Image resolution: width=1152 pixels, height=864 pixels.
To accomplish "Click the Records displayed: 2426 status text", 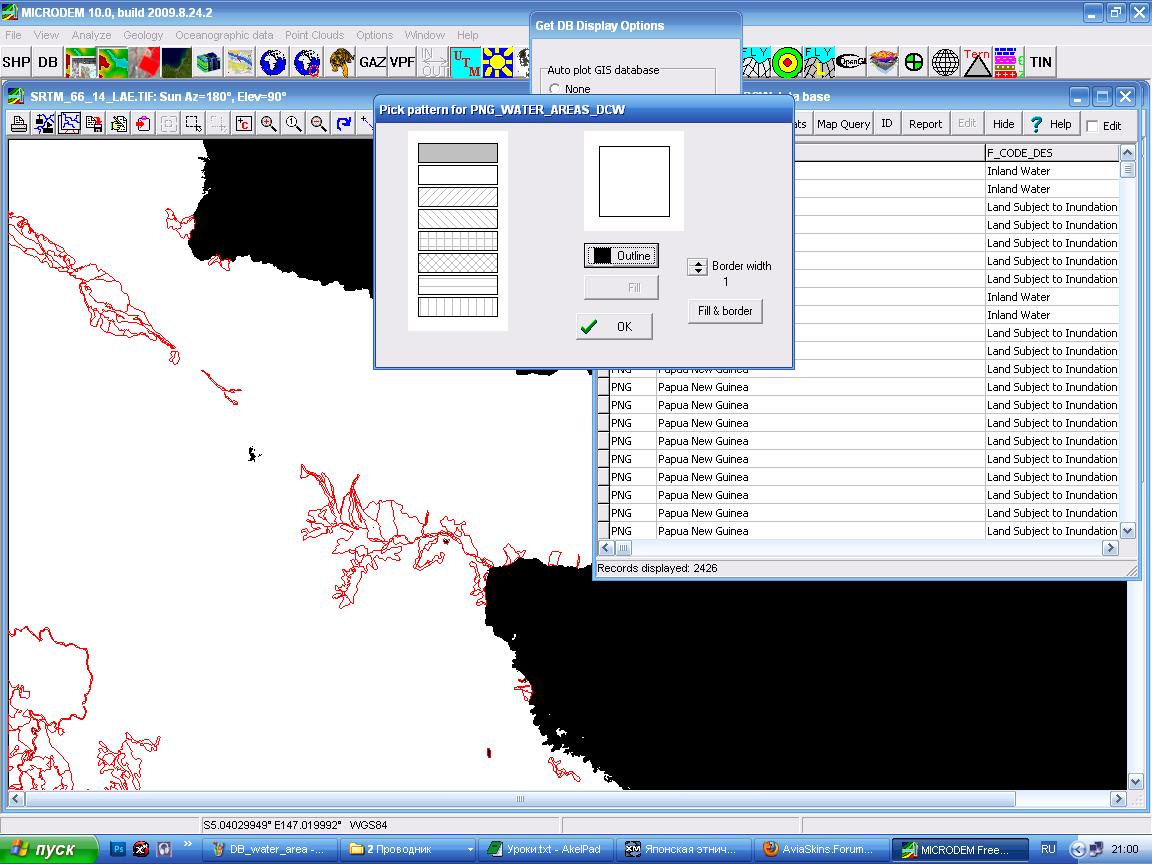I will click(658, 568).
